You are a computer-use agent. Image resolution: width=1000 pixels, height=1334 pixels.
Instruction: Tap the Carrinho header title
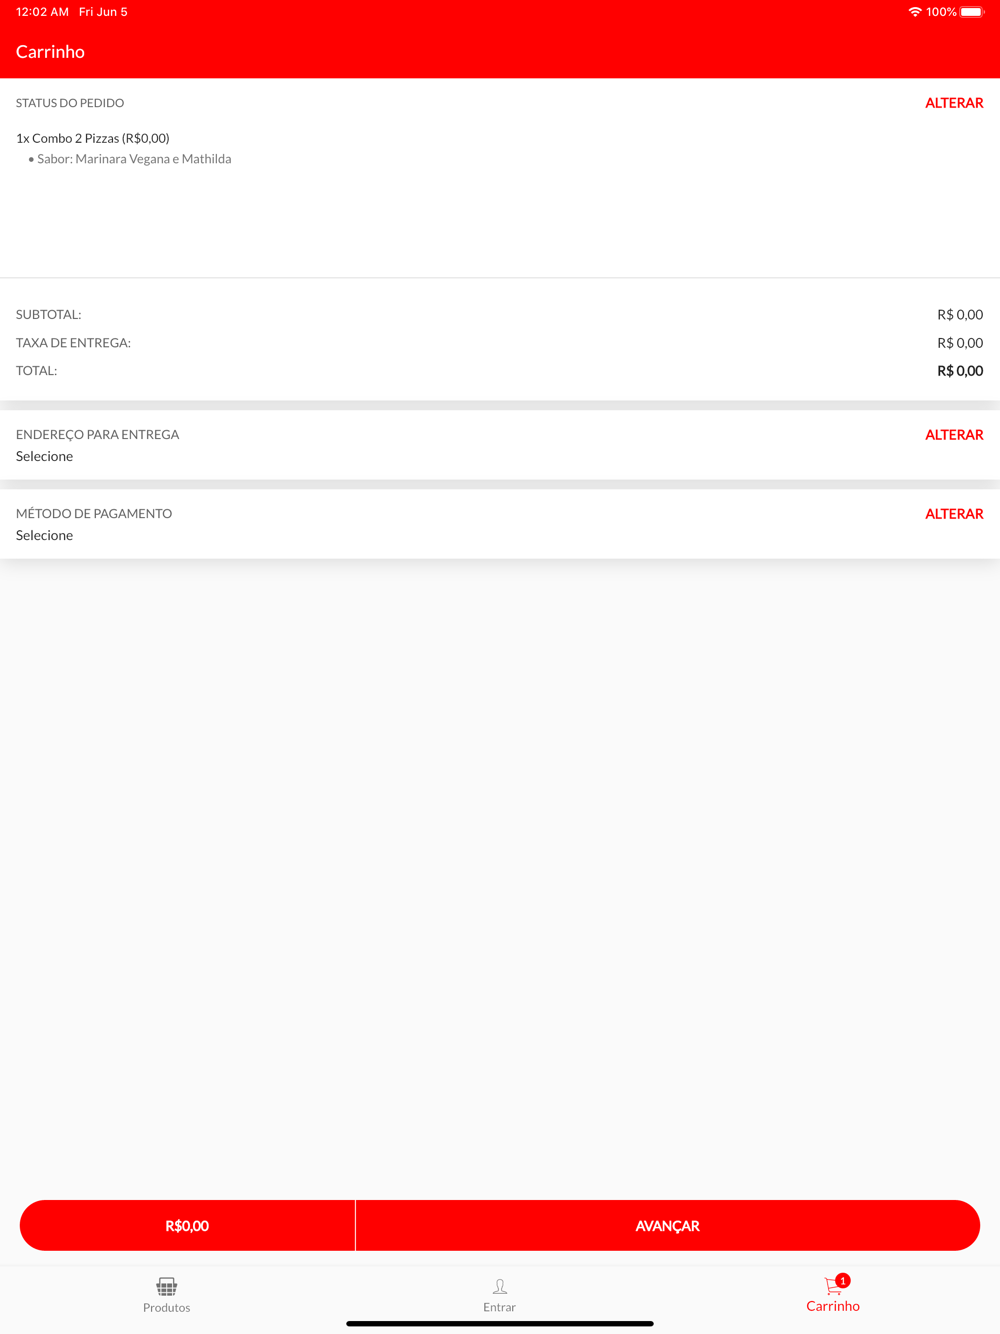coord(50,52)
